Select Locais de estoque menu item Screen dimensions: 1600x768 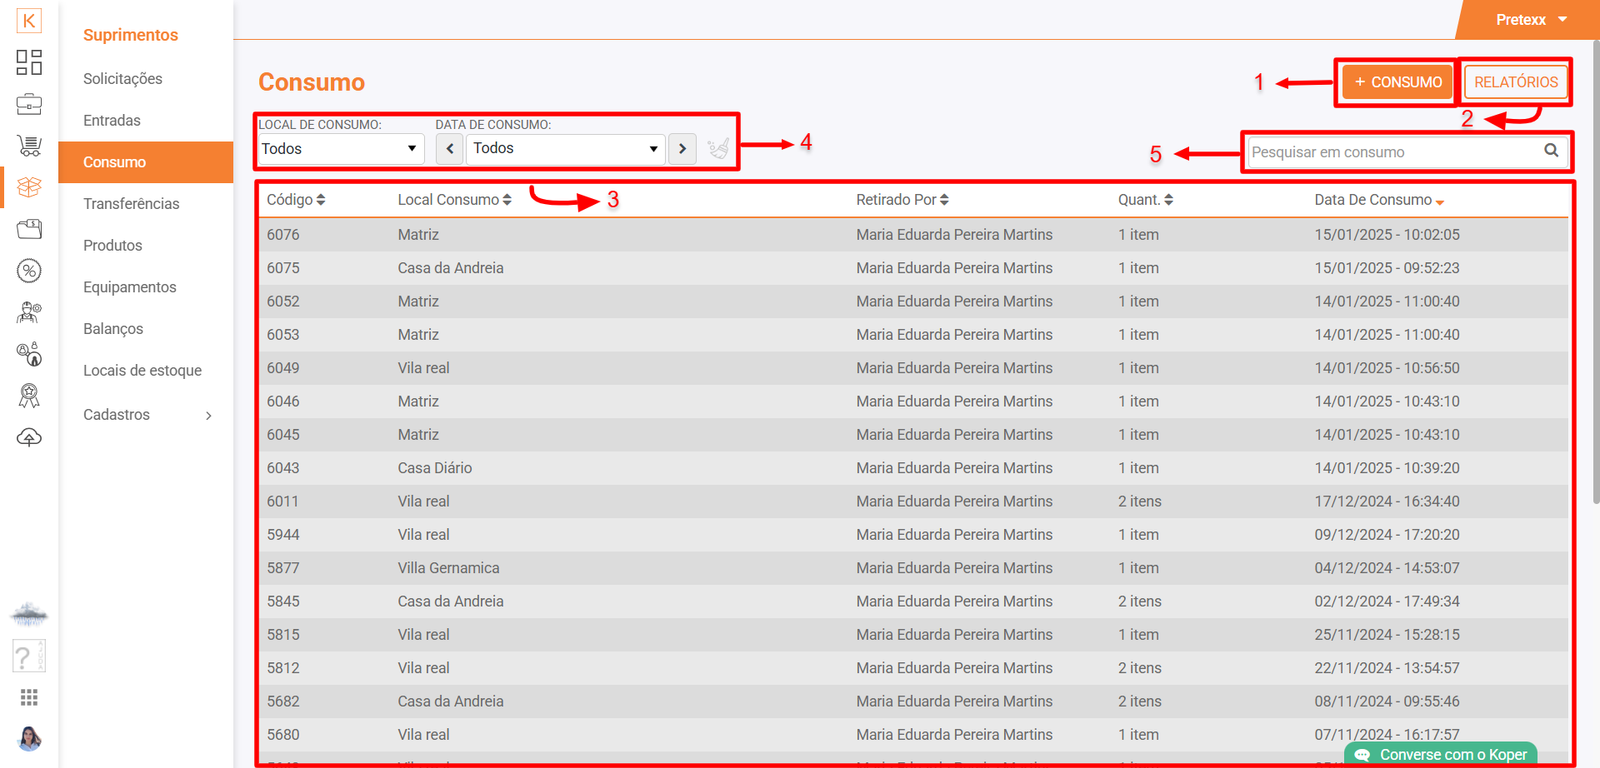click(x=142, y=371)
